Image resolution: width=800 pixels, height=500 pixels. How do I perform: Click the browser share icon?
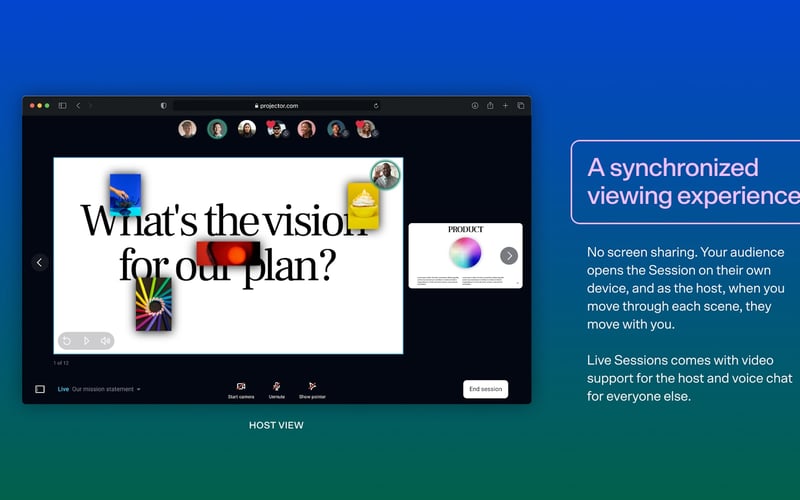[x=490, y=106]
